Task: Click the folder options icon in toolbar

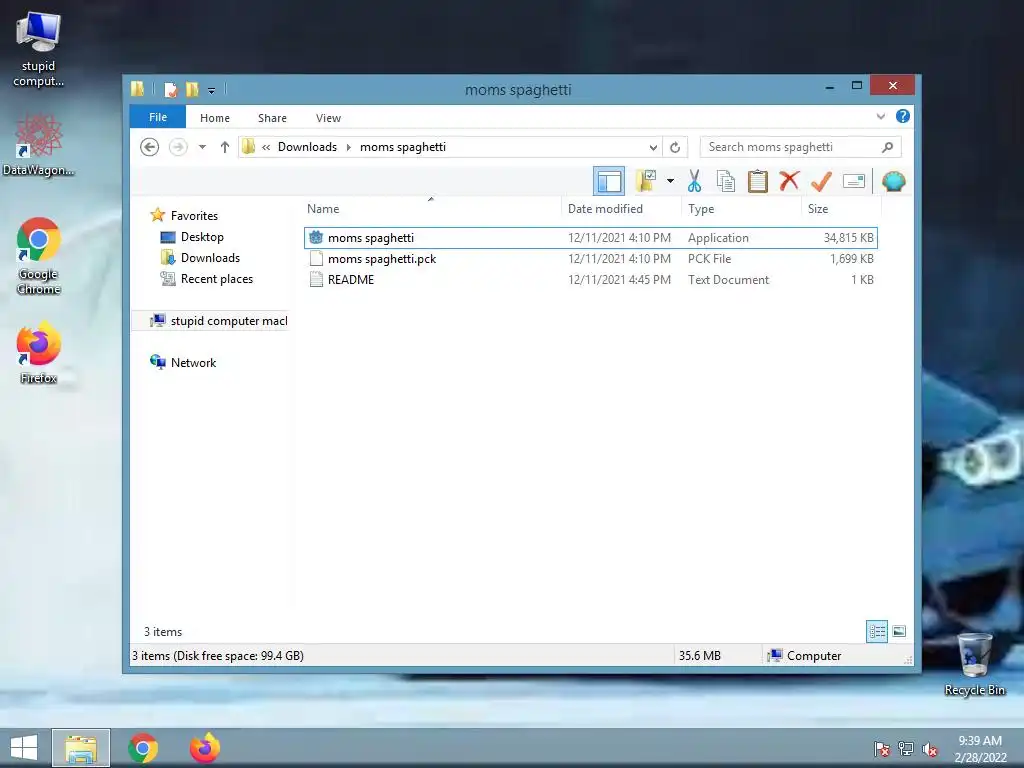Action: (x=646, y=181)
